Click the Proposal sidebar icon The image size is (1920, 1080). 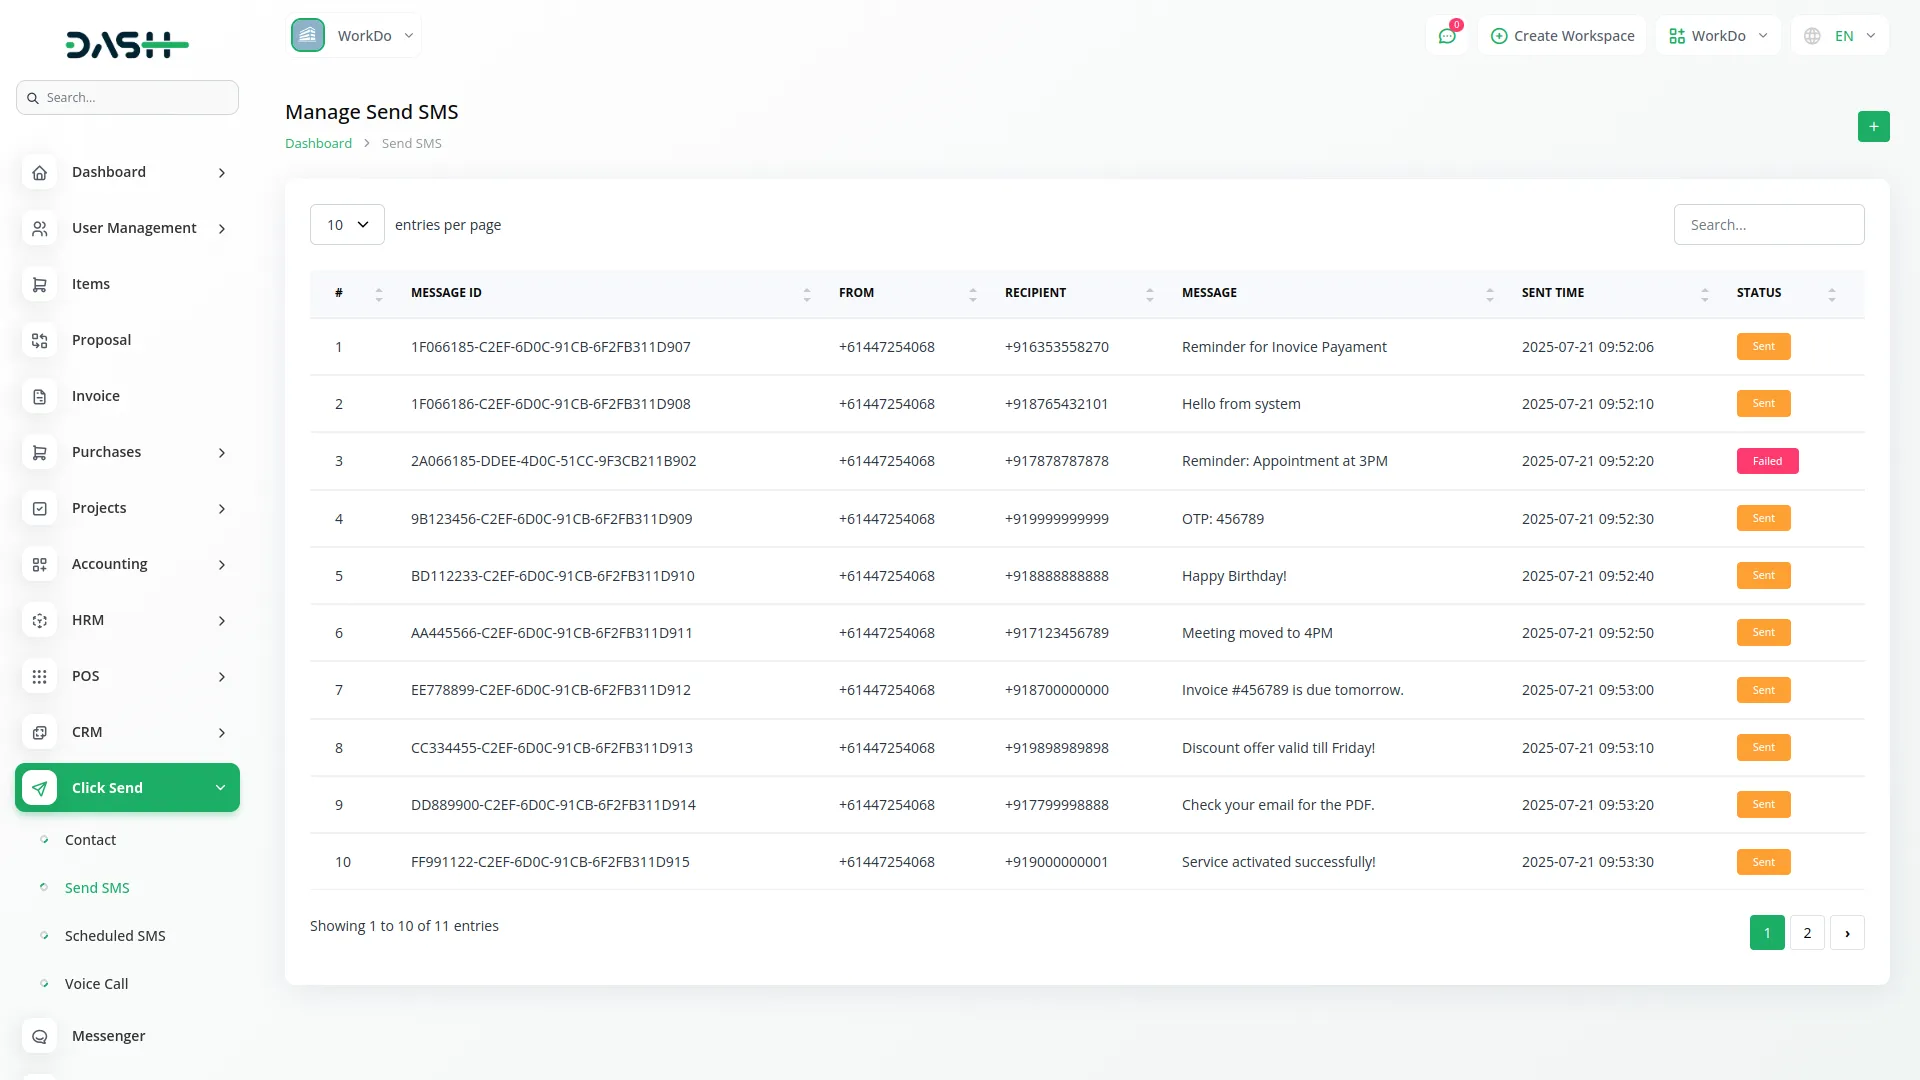click(x=39, y=341)
